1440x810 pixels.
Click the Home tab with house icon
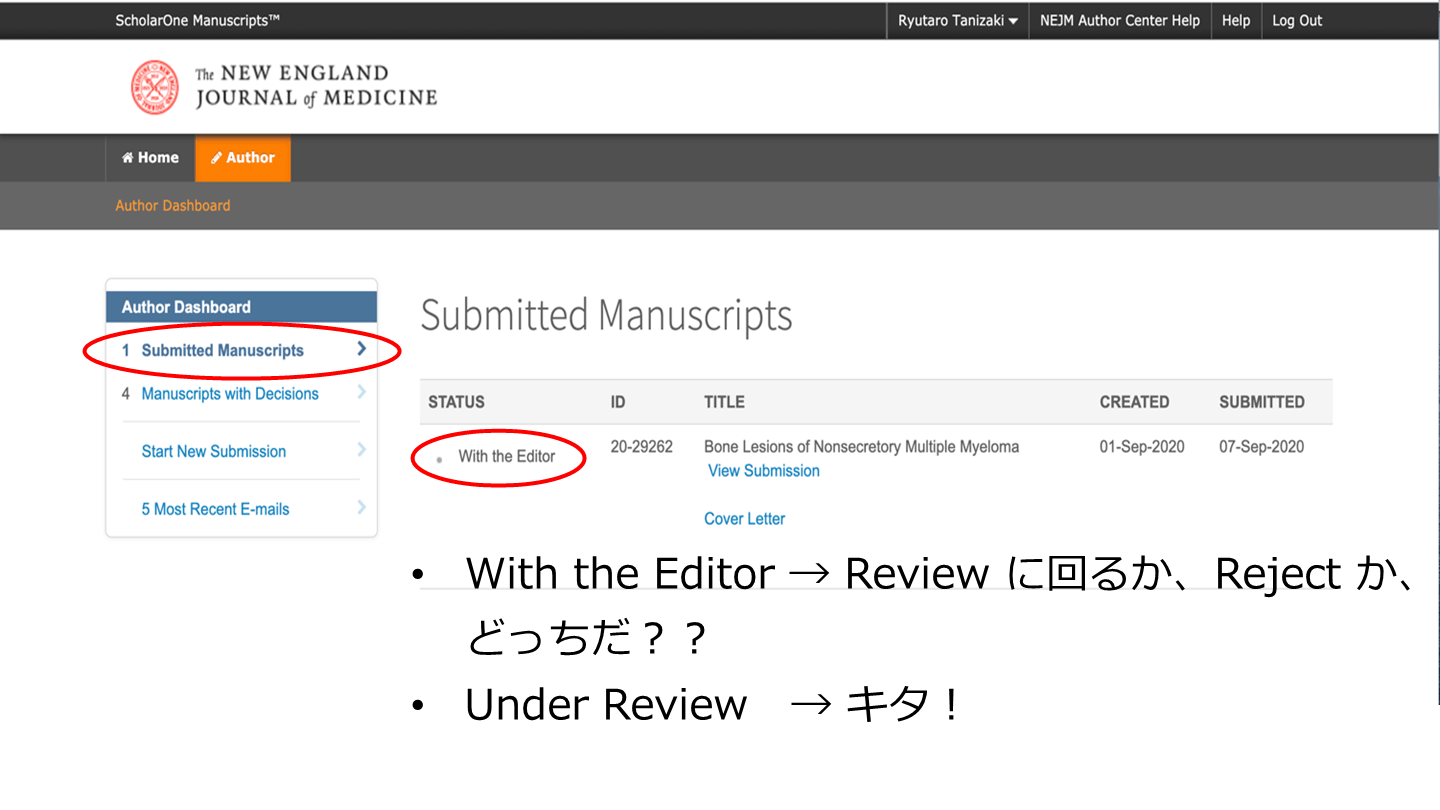[x=150, y=158]
